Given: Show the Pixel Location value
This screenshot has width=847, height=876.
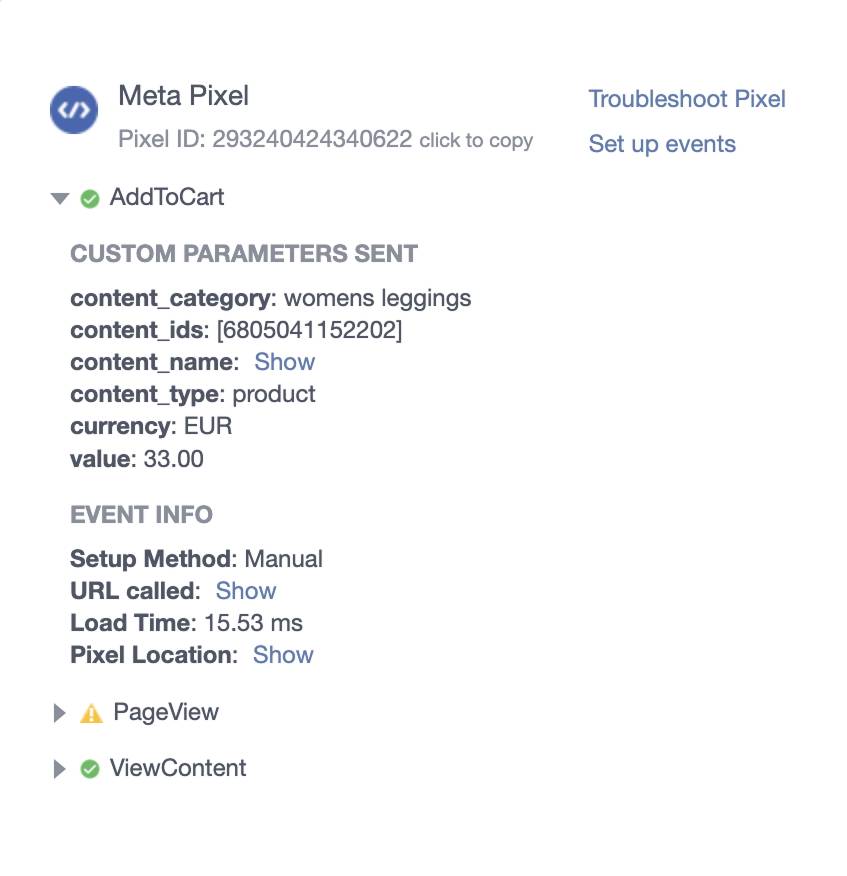Looking at the screenshot, I should coord(283,655).
